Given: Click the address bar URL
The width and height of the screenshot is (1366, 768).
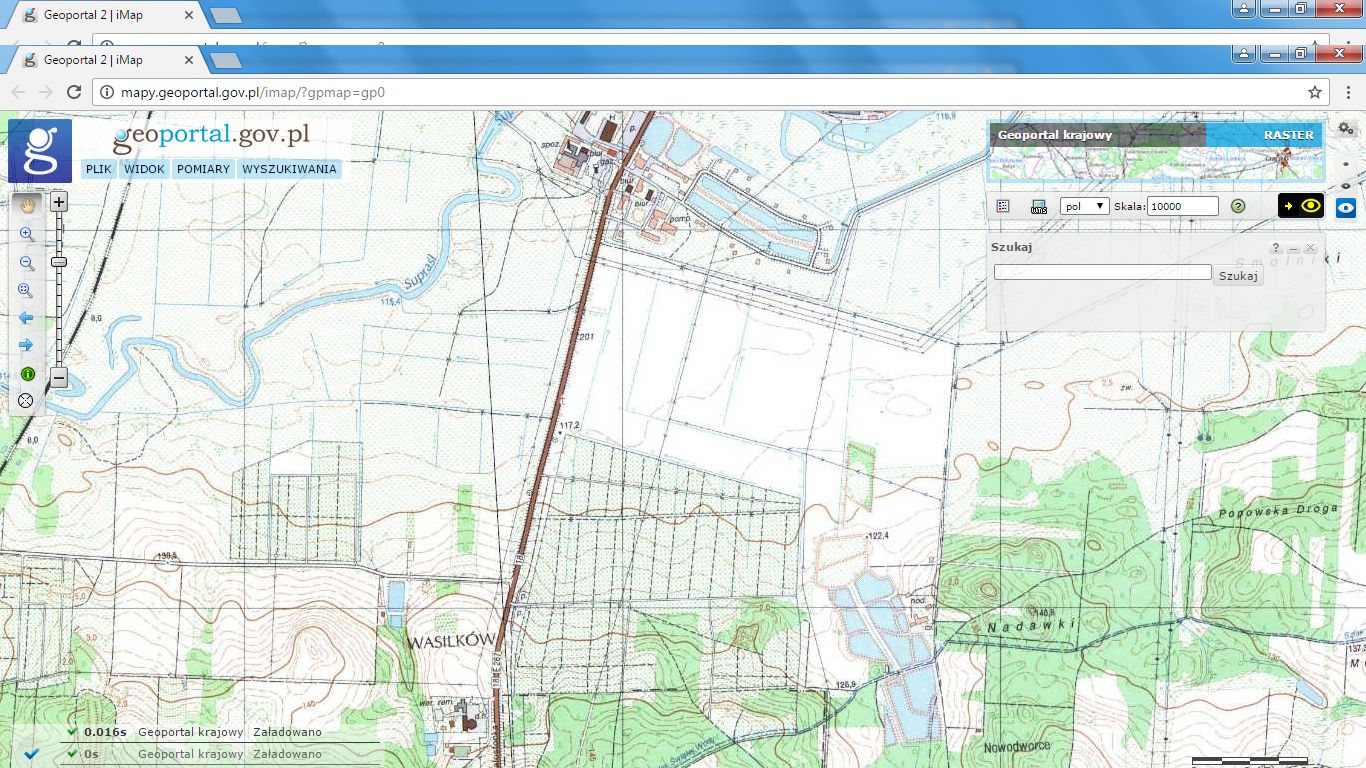Looking at the screenshot, I should 252,92.
